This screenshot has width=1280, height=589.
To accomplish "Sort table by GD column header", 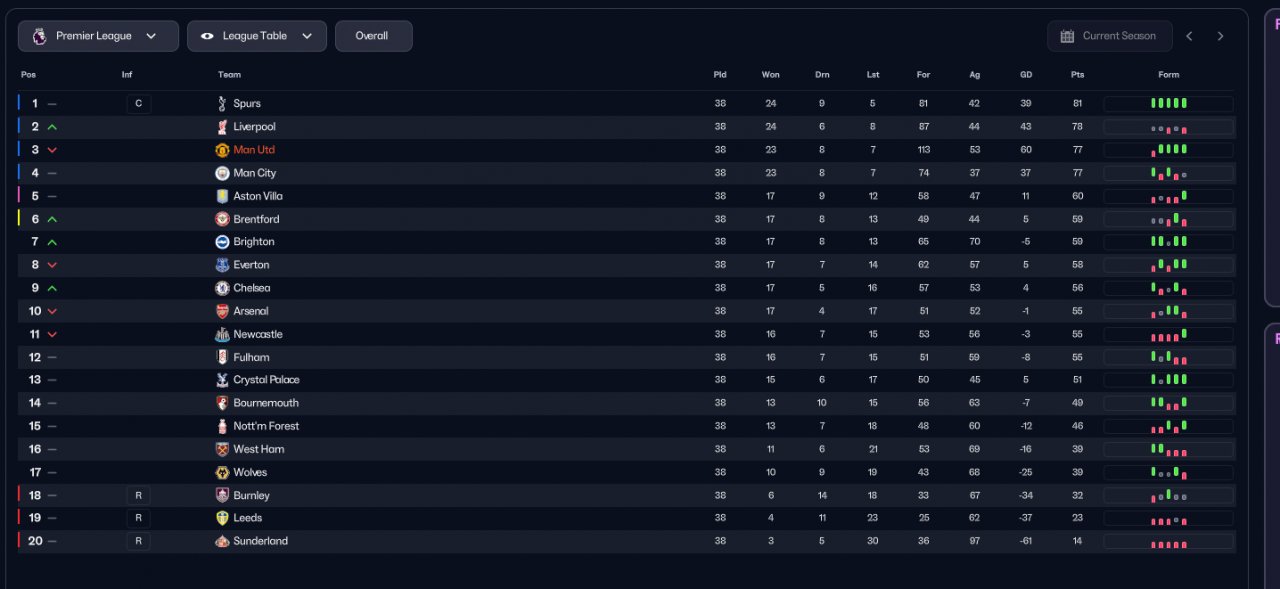I will pyautogui.click(x=1026, y=75).
